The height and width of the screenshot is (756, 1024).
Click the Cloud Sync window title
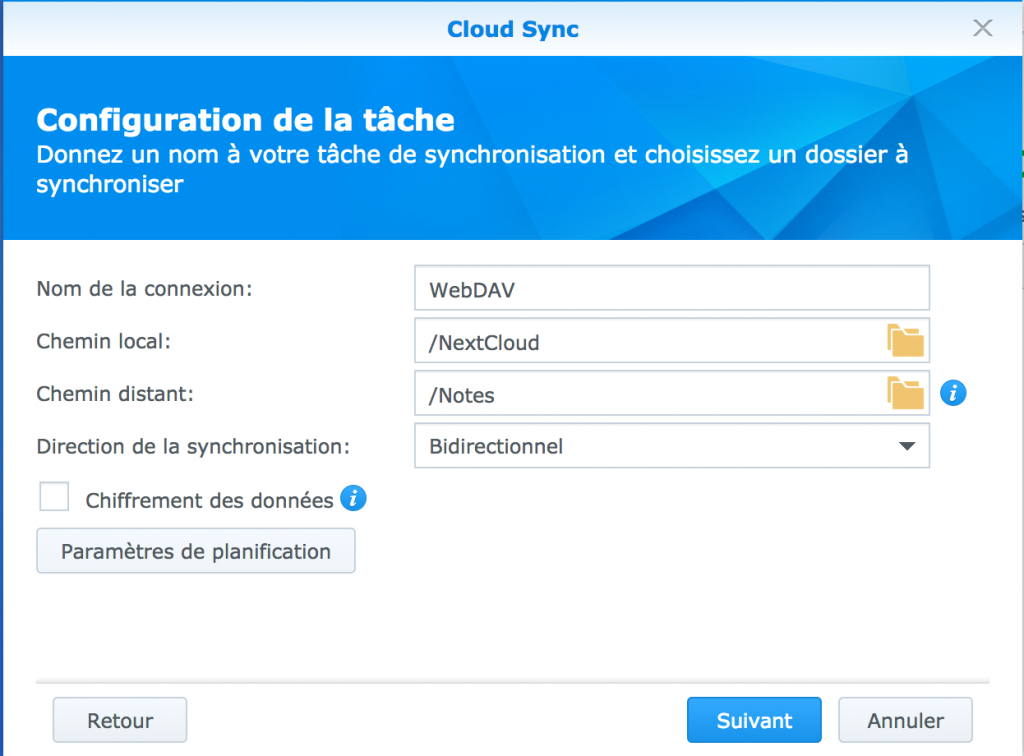pos(512,28)
